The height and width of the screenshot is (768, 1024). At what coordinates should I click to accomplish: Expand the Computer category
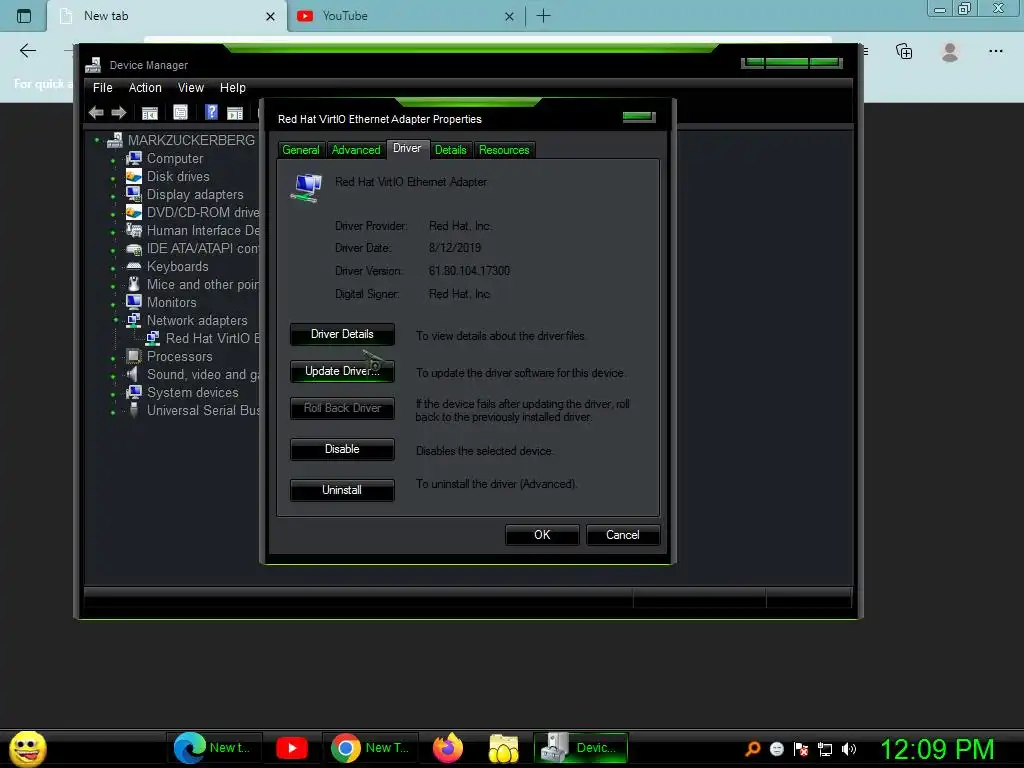113,160
